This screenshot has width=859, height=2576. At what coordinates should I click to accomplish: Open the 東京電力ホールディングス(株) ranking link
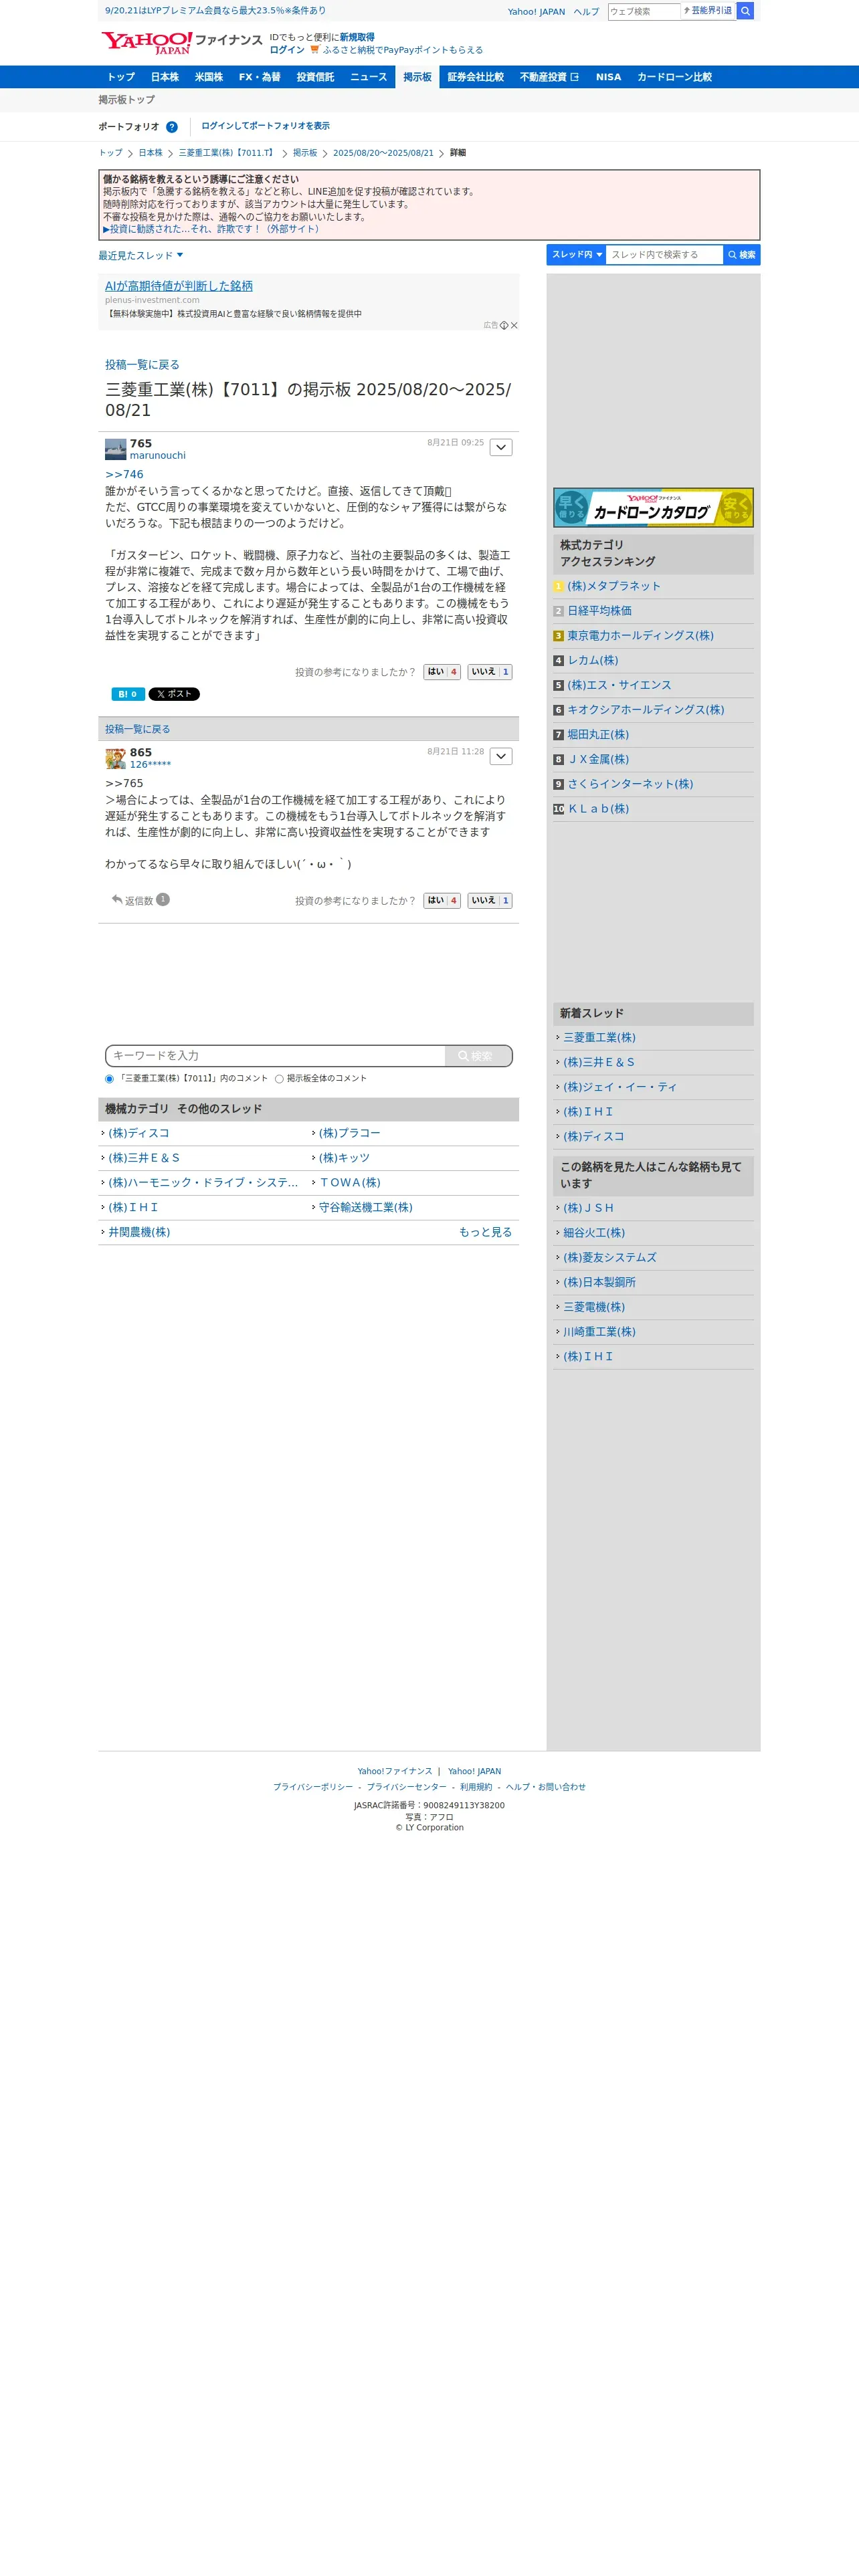[x=640, y=636]
